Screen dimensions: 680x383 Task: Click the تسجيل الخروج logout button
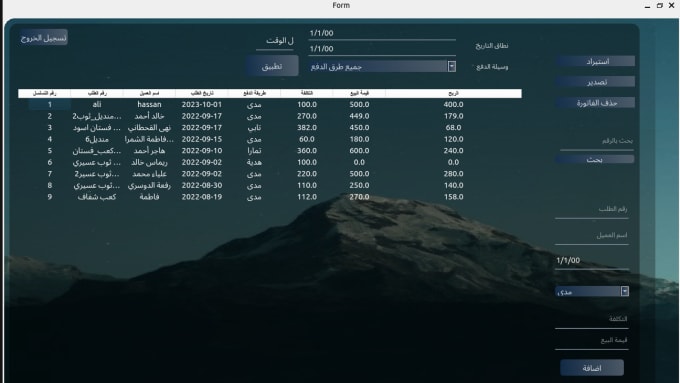(x=43, y=38)
